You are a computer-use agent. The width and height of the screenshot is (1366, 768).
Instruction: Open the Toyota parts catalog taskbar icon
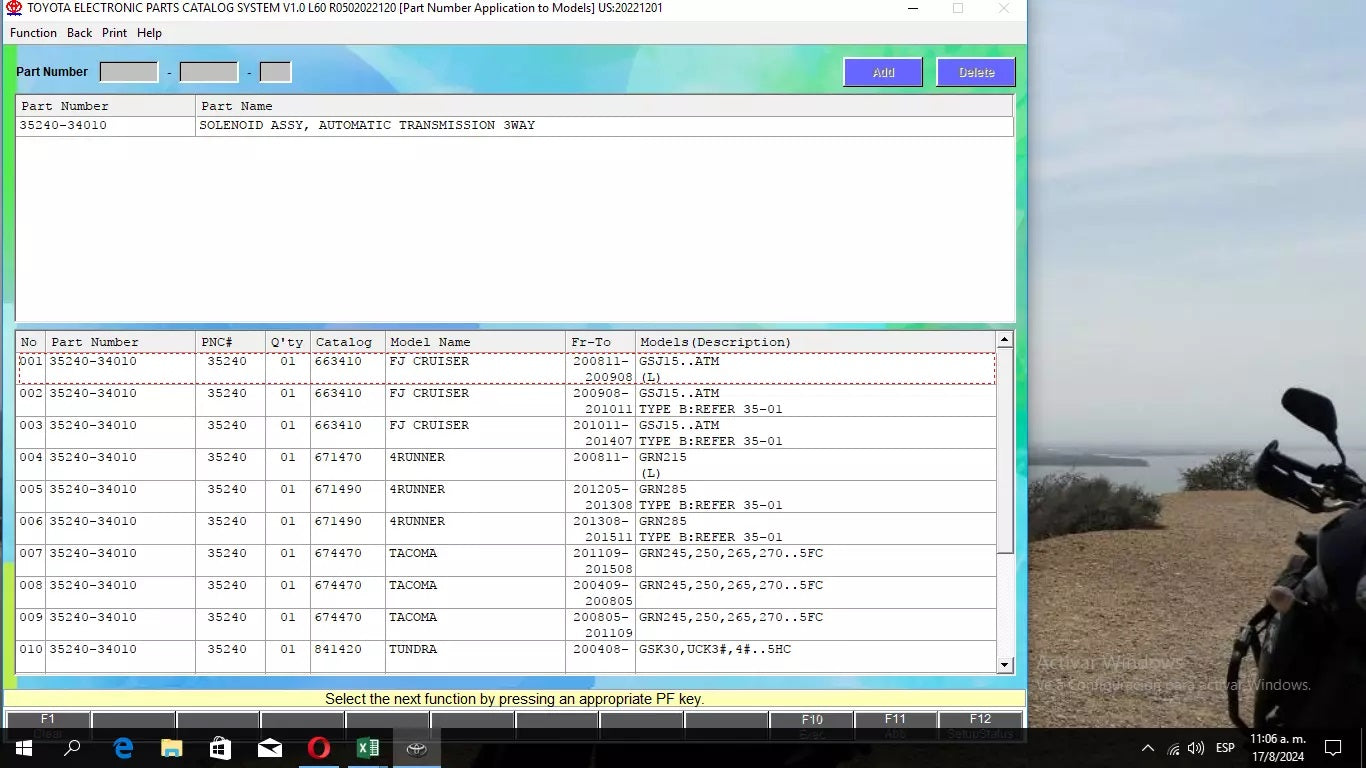(x=416, y=748)
